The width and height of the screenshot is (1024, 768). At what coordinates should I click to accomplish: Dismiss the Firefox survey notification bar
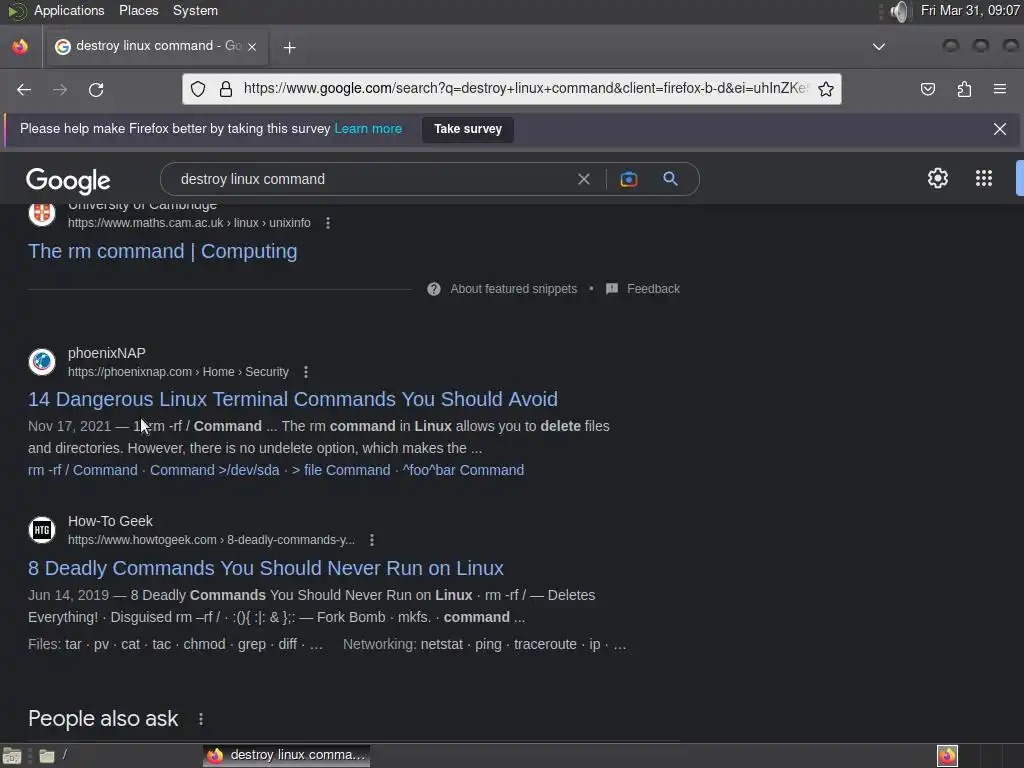coord(999,129)
